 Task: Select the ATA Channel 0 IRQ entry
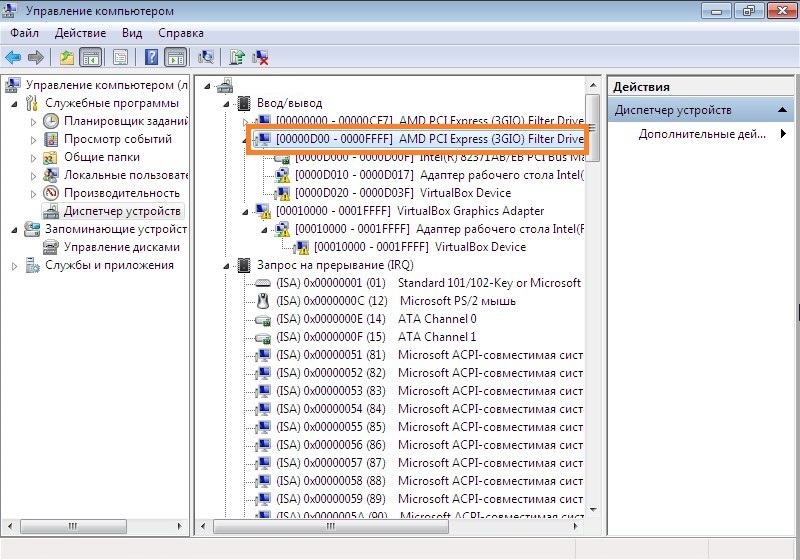(x=437, y=319)
